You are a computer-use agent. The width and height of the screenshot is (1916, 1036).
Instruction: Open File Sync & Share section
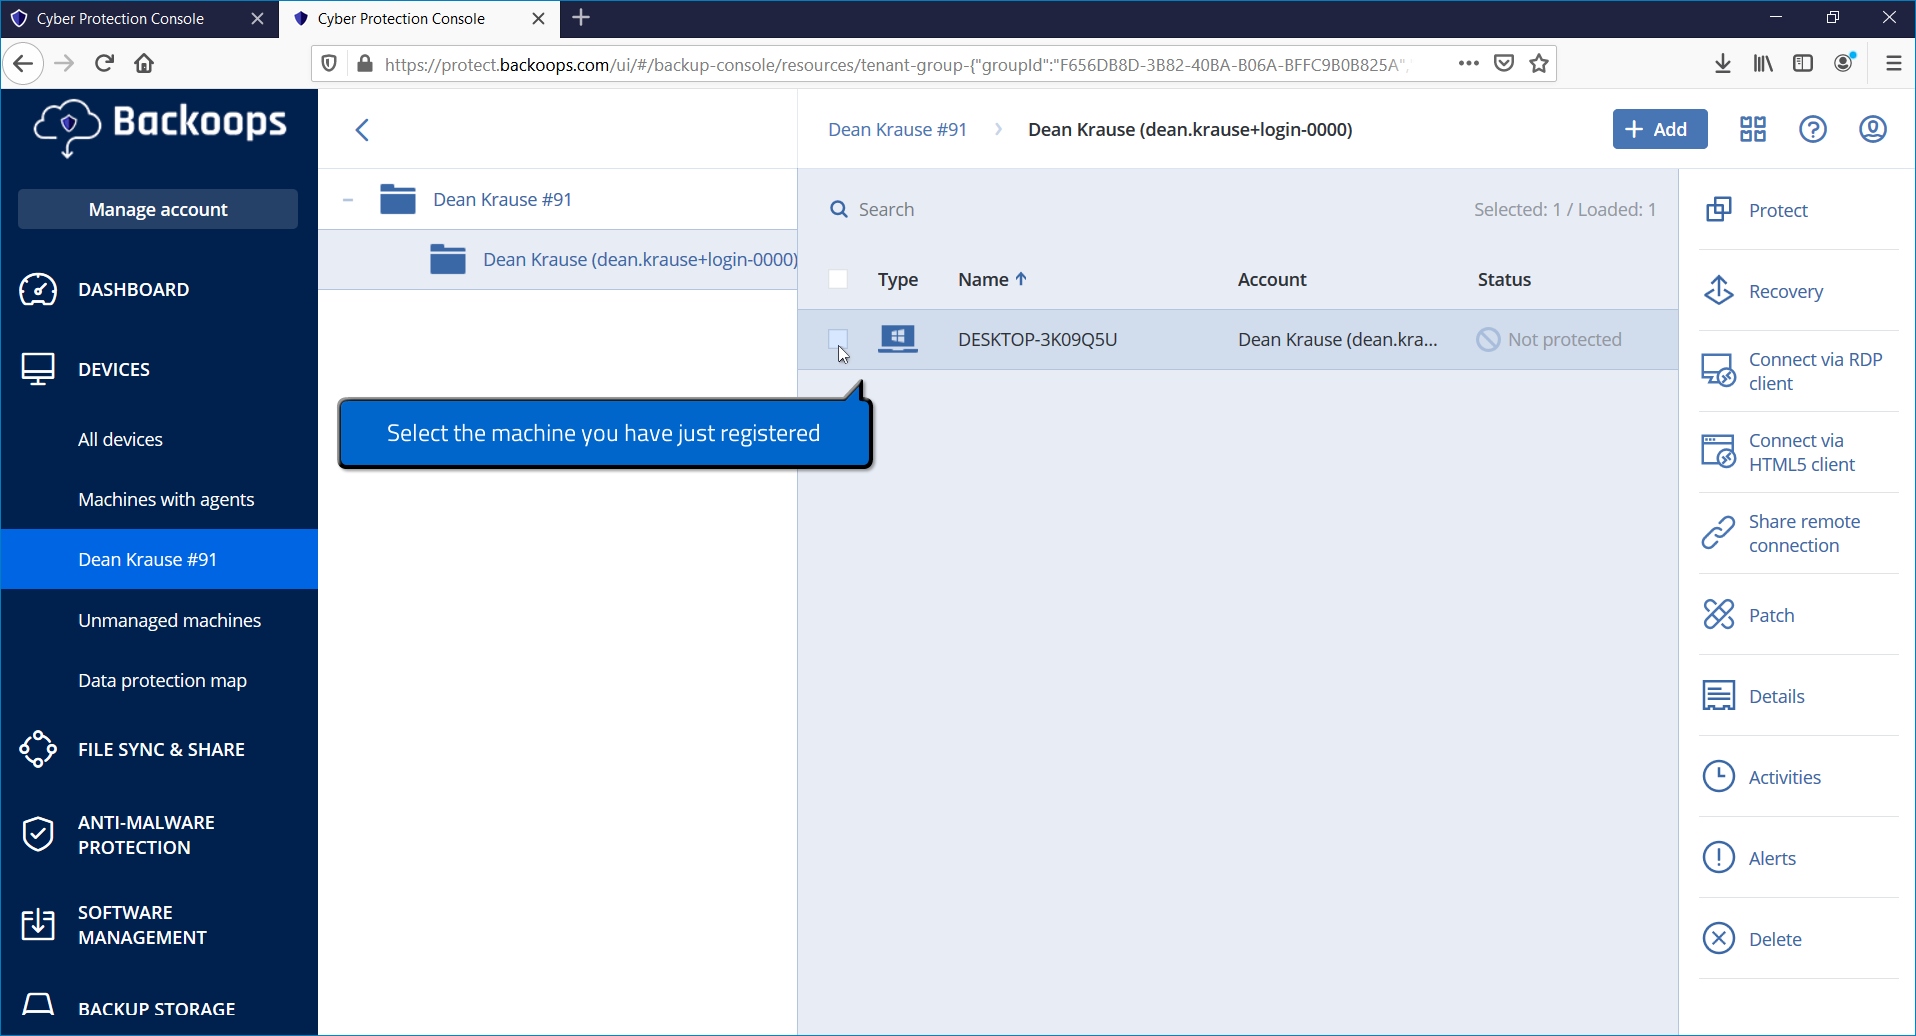click(159, 749)
